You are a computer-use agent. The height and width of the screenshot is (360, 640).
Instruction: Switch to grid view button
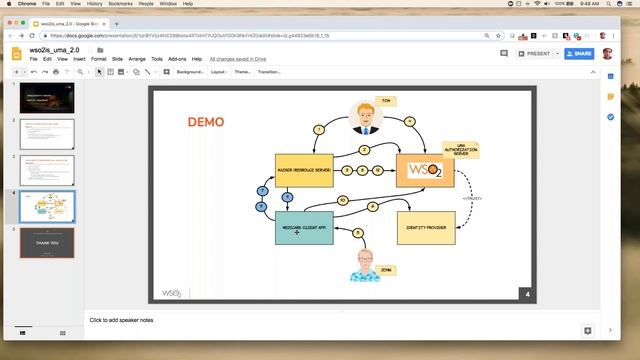(62, 333)
